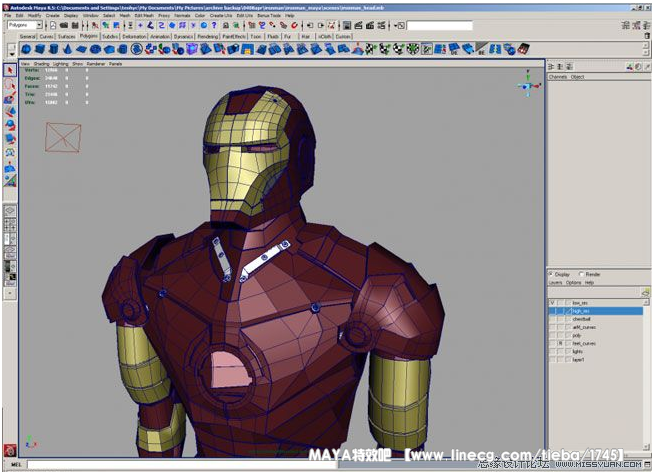Image resolution: width=658 pixels, height=472 pixels.
Task: Toggle visibility box of chestball layer
Action: [552, 319]
